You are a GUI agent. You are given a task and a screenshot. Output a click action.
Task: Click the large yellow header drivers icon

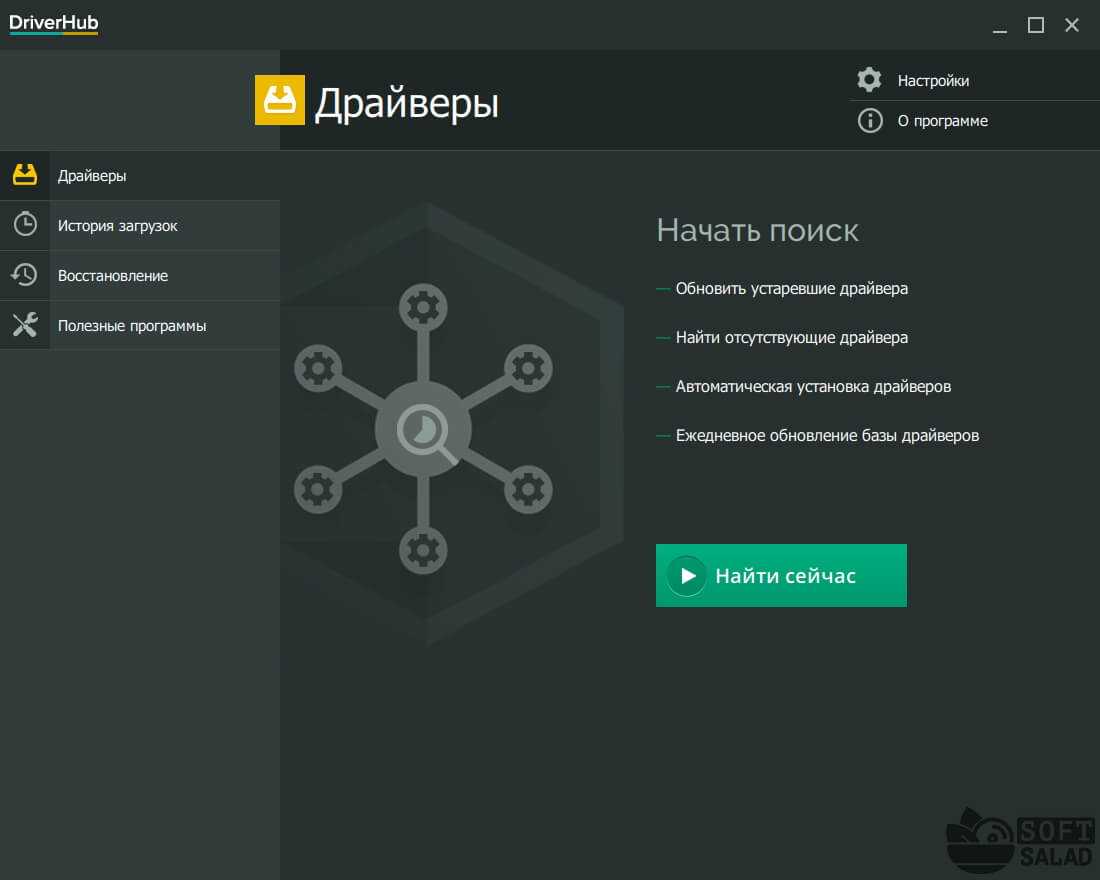point(280,100)
